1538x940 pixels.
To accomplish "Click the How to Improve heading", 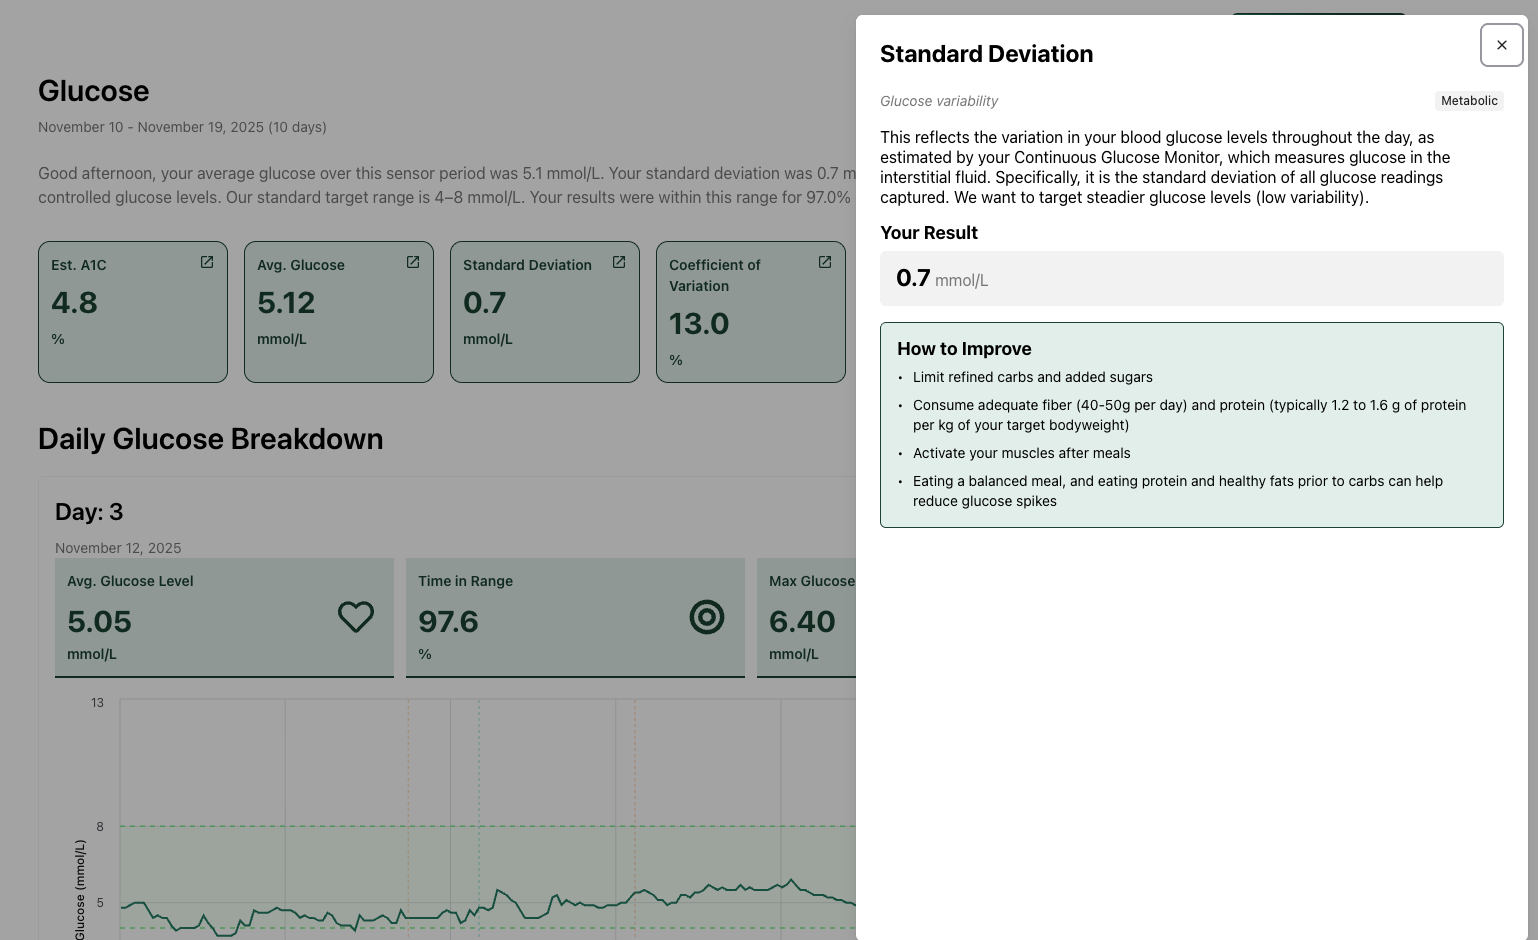I will [x=964, y=349].
